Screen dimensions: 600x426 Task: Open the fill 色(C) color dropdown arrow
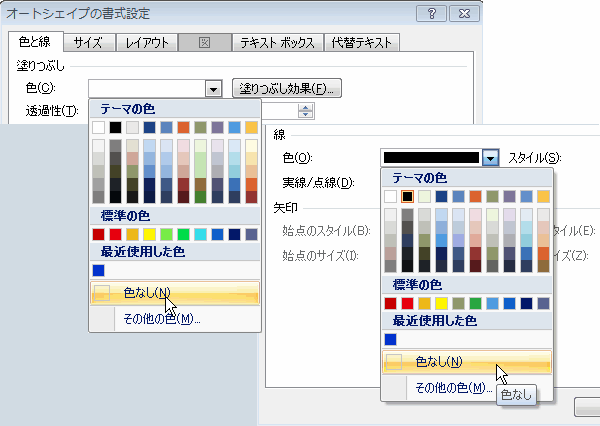[x=213, y=89]
